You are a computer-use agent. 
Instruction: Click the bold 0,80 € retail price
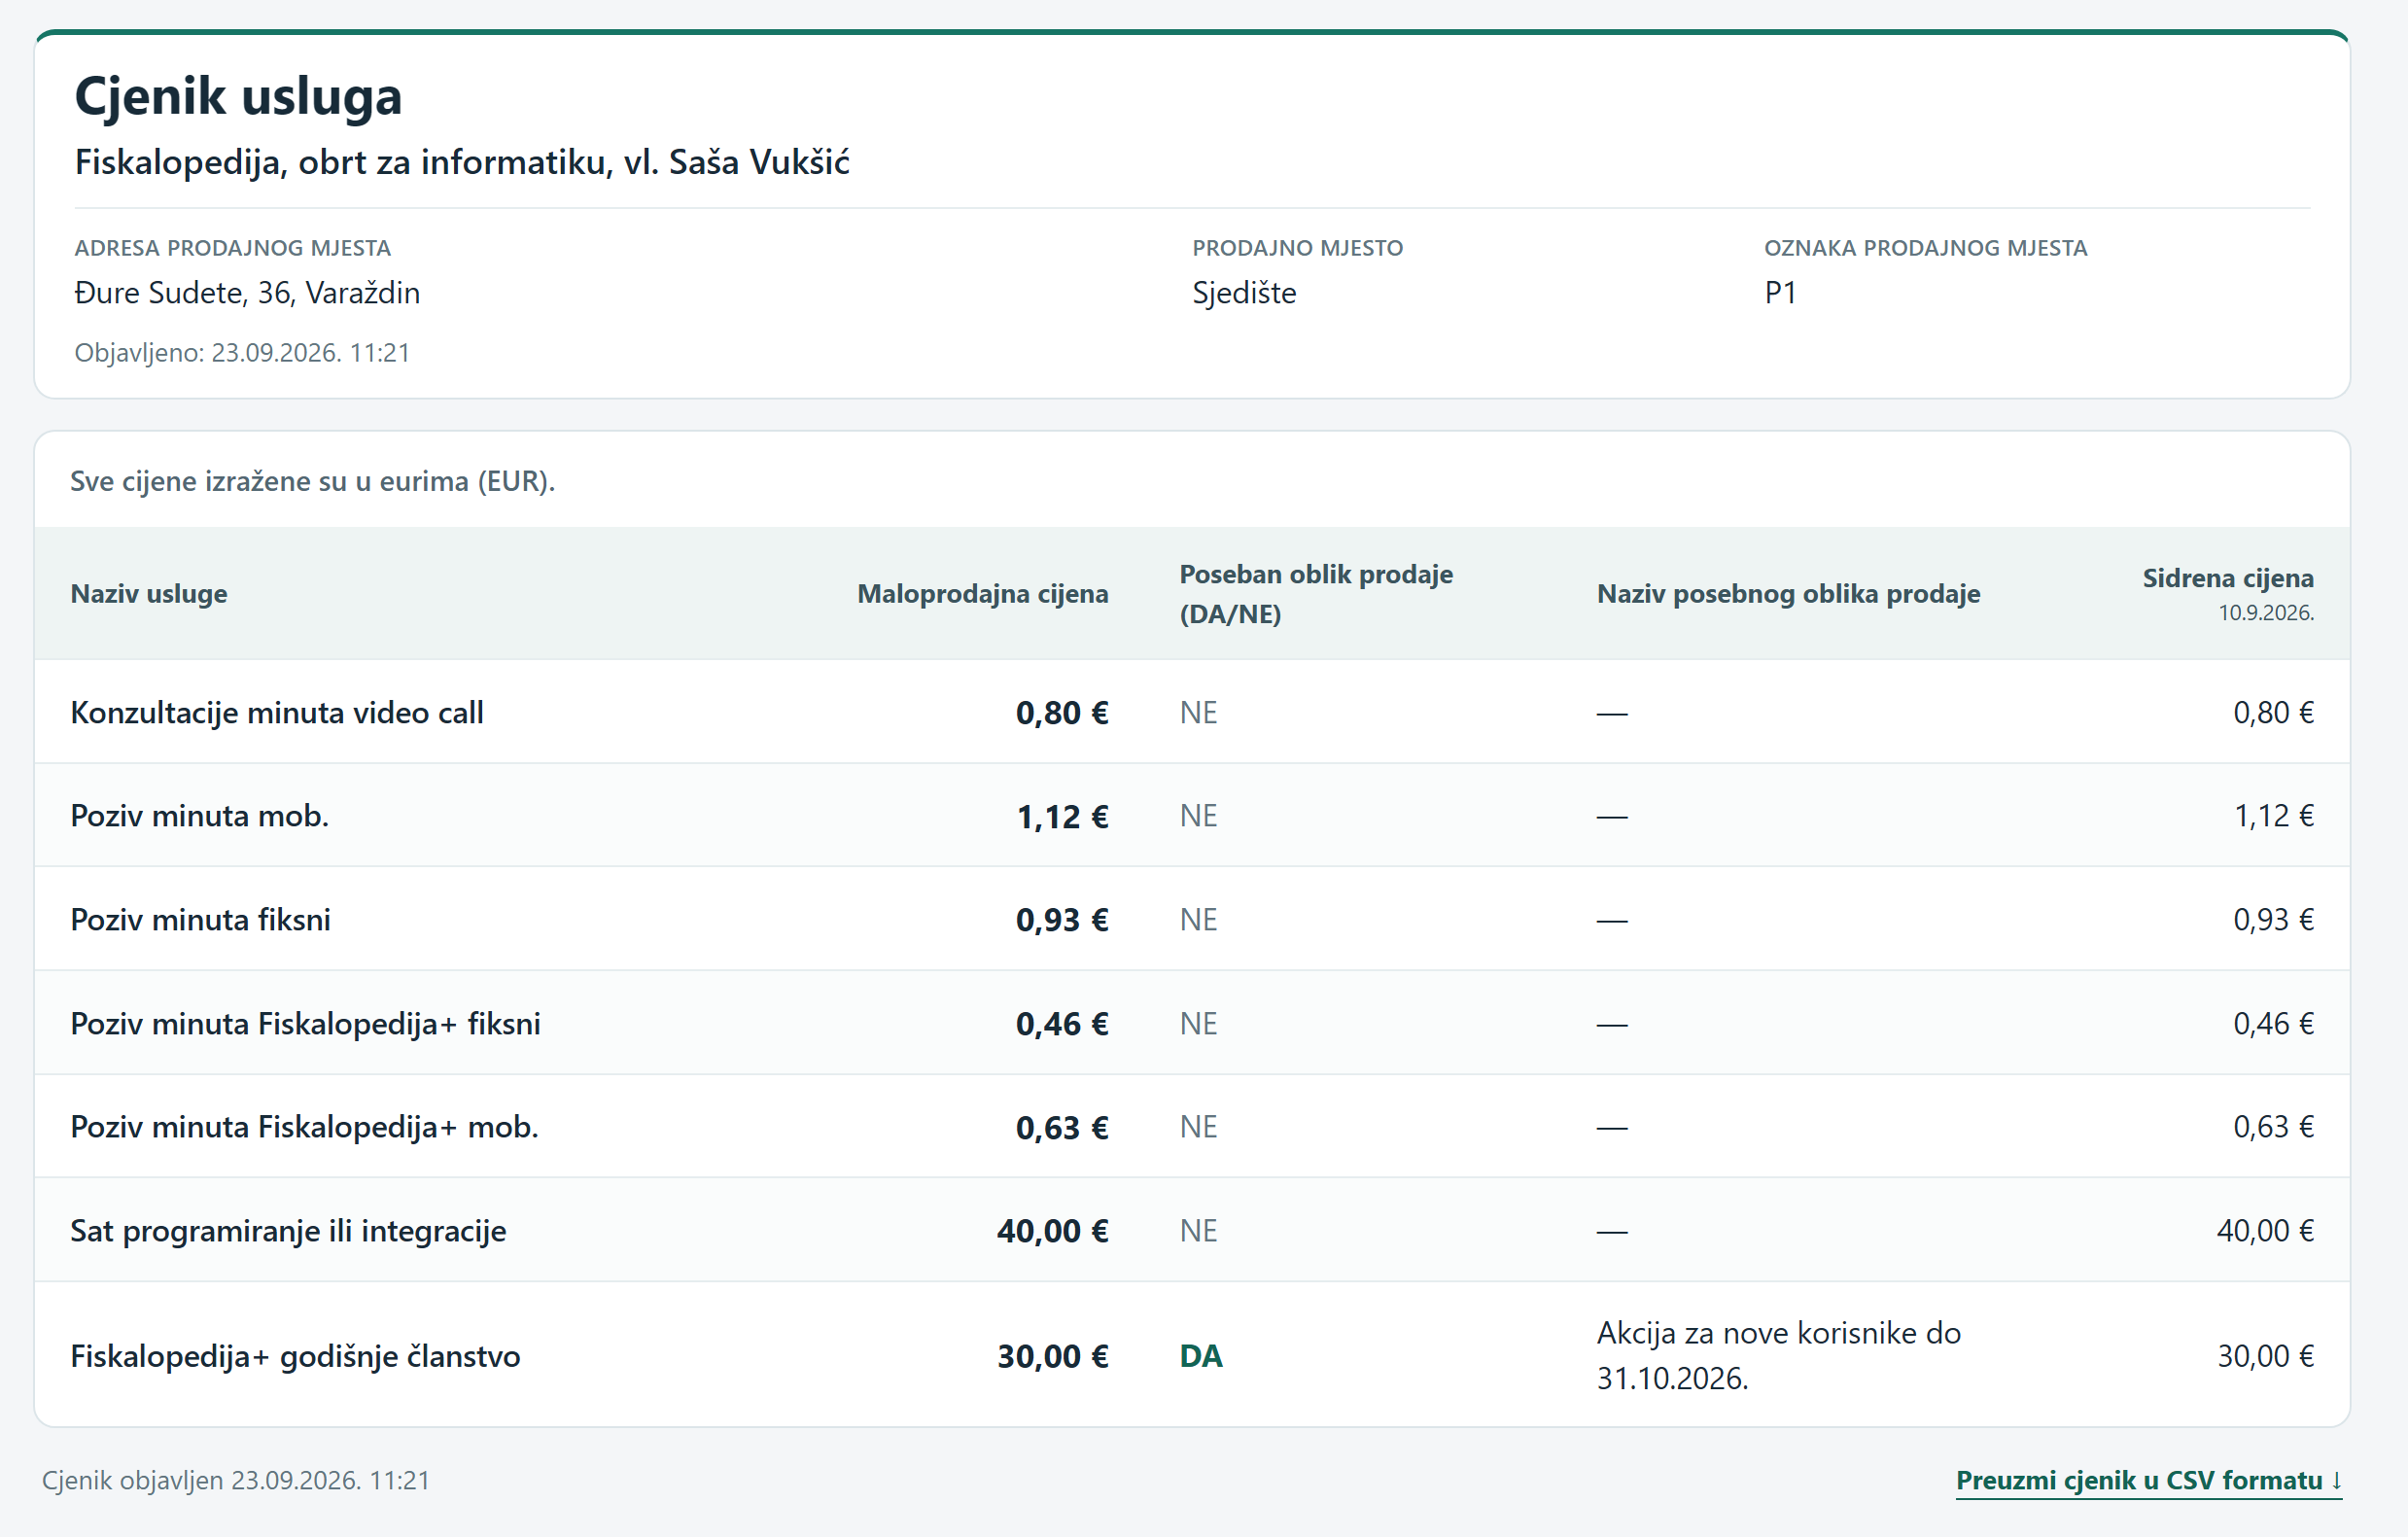(1062, 713)
